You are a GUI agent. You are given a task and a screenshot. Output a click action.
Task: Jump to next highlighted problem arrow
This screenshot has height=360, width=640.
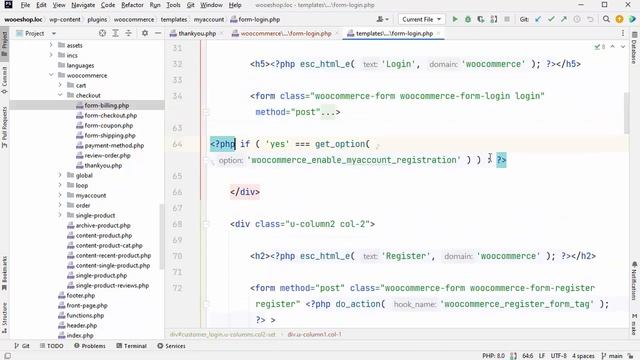coord(623,47)
